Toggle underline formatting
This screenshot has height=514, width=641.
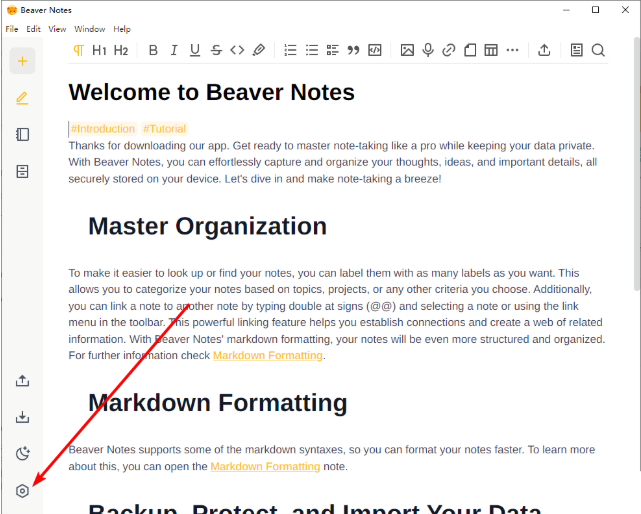pos(195,50)
